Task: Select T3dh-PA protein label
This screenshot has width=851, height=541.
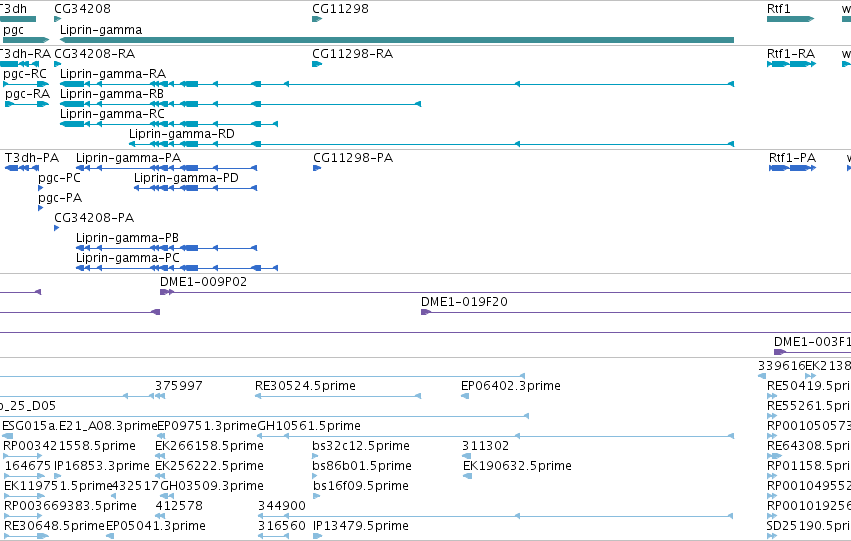Action: point(32,158)
